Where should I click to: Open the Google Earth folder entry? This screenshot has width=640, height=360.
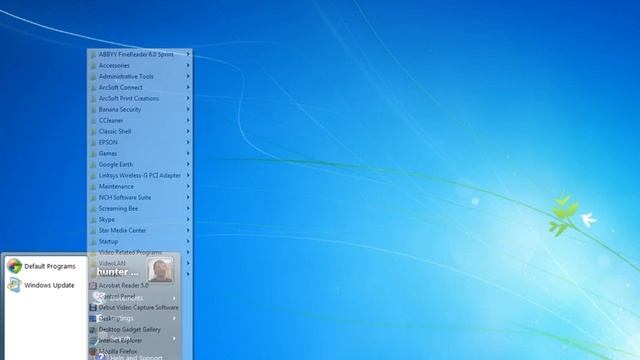(140, 164)
